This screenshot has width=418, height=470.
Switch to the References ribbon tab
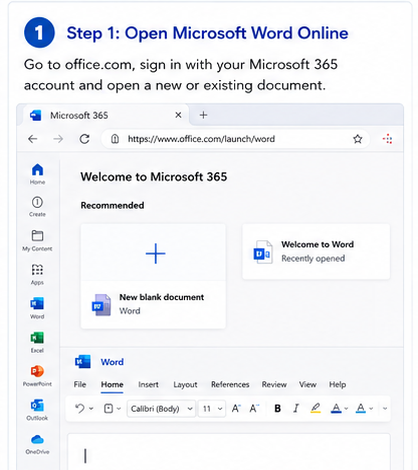tap(230, 384)
